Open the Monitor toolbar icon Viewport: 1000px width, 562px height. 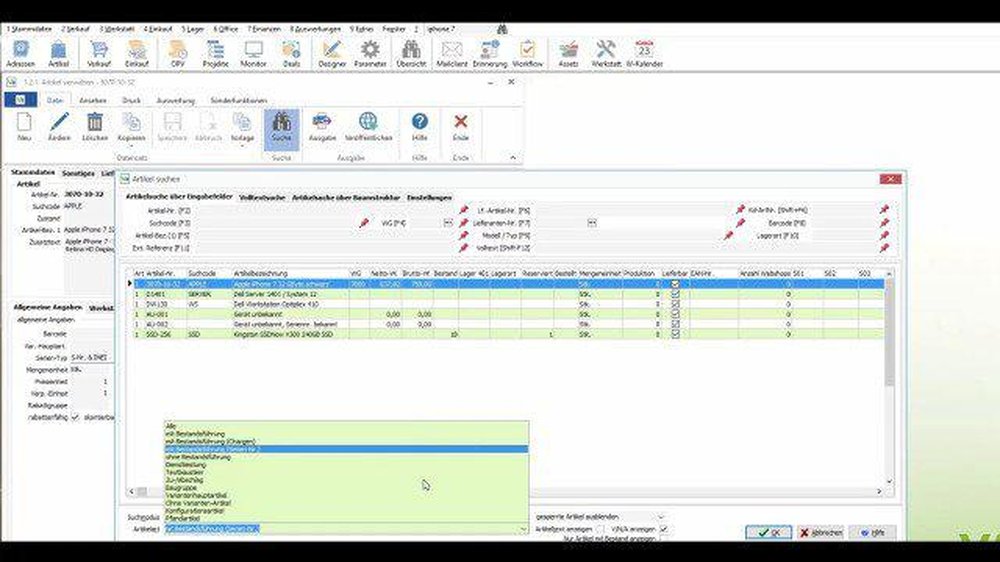point(253,54)
